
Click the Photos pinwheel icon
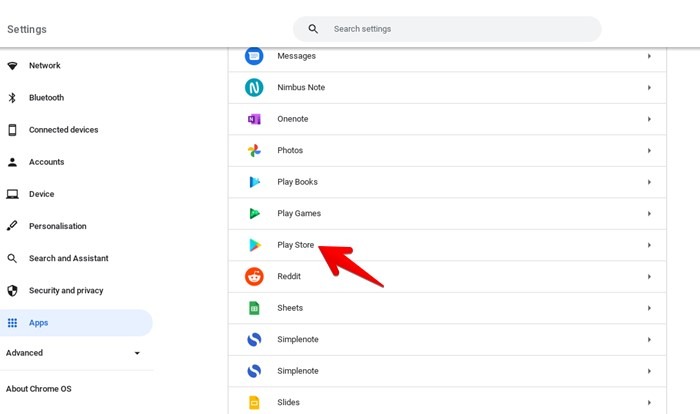254,151
